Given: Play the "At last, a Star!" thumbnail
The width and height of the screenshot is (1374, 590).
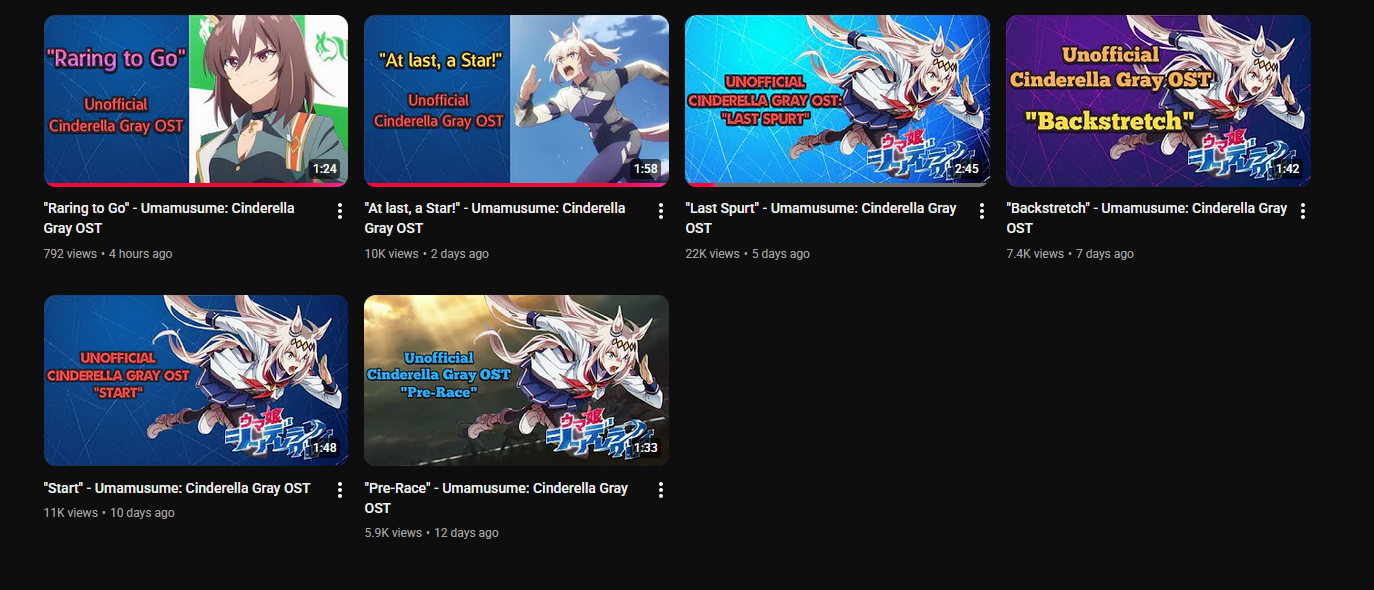Looking at the screenshot, I should pyautogui.click(x=517, y=100).
